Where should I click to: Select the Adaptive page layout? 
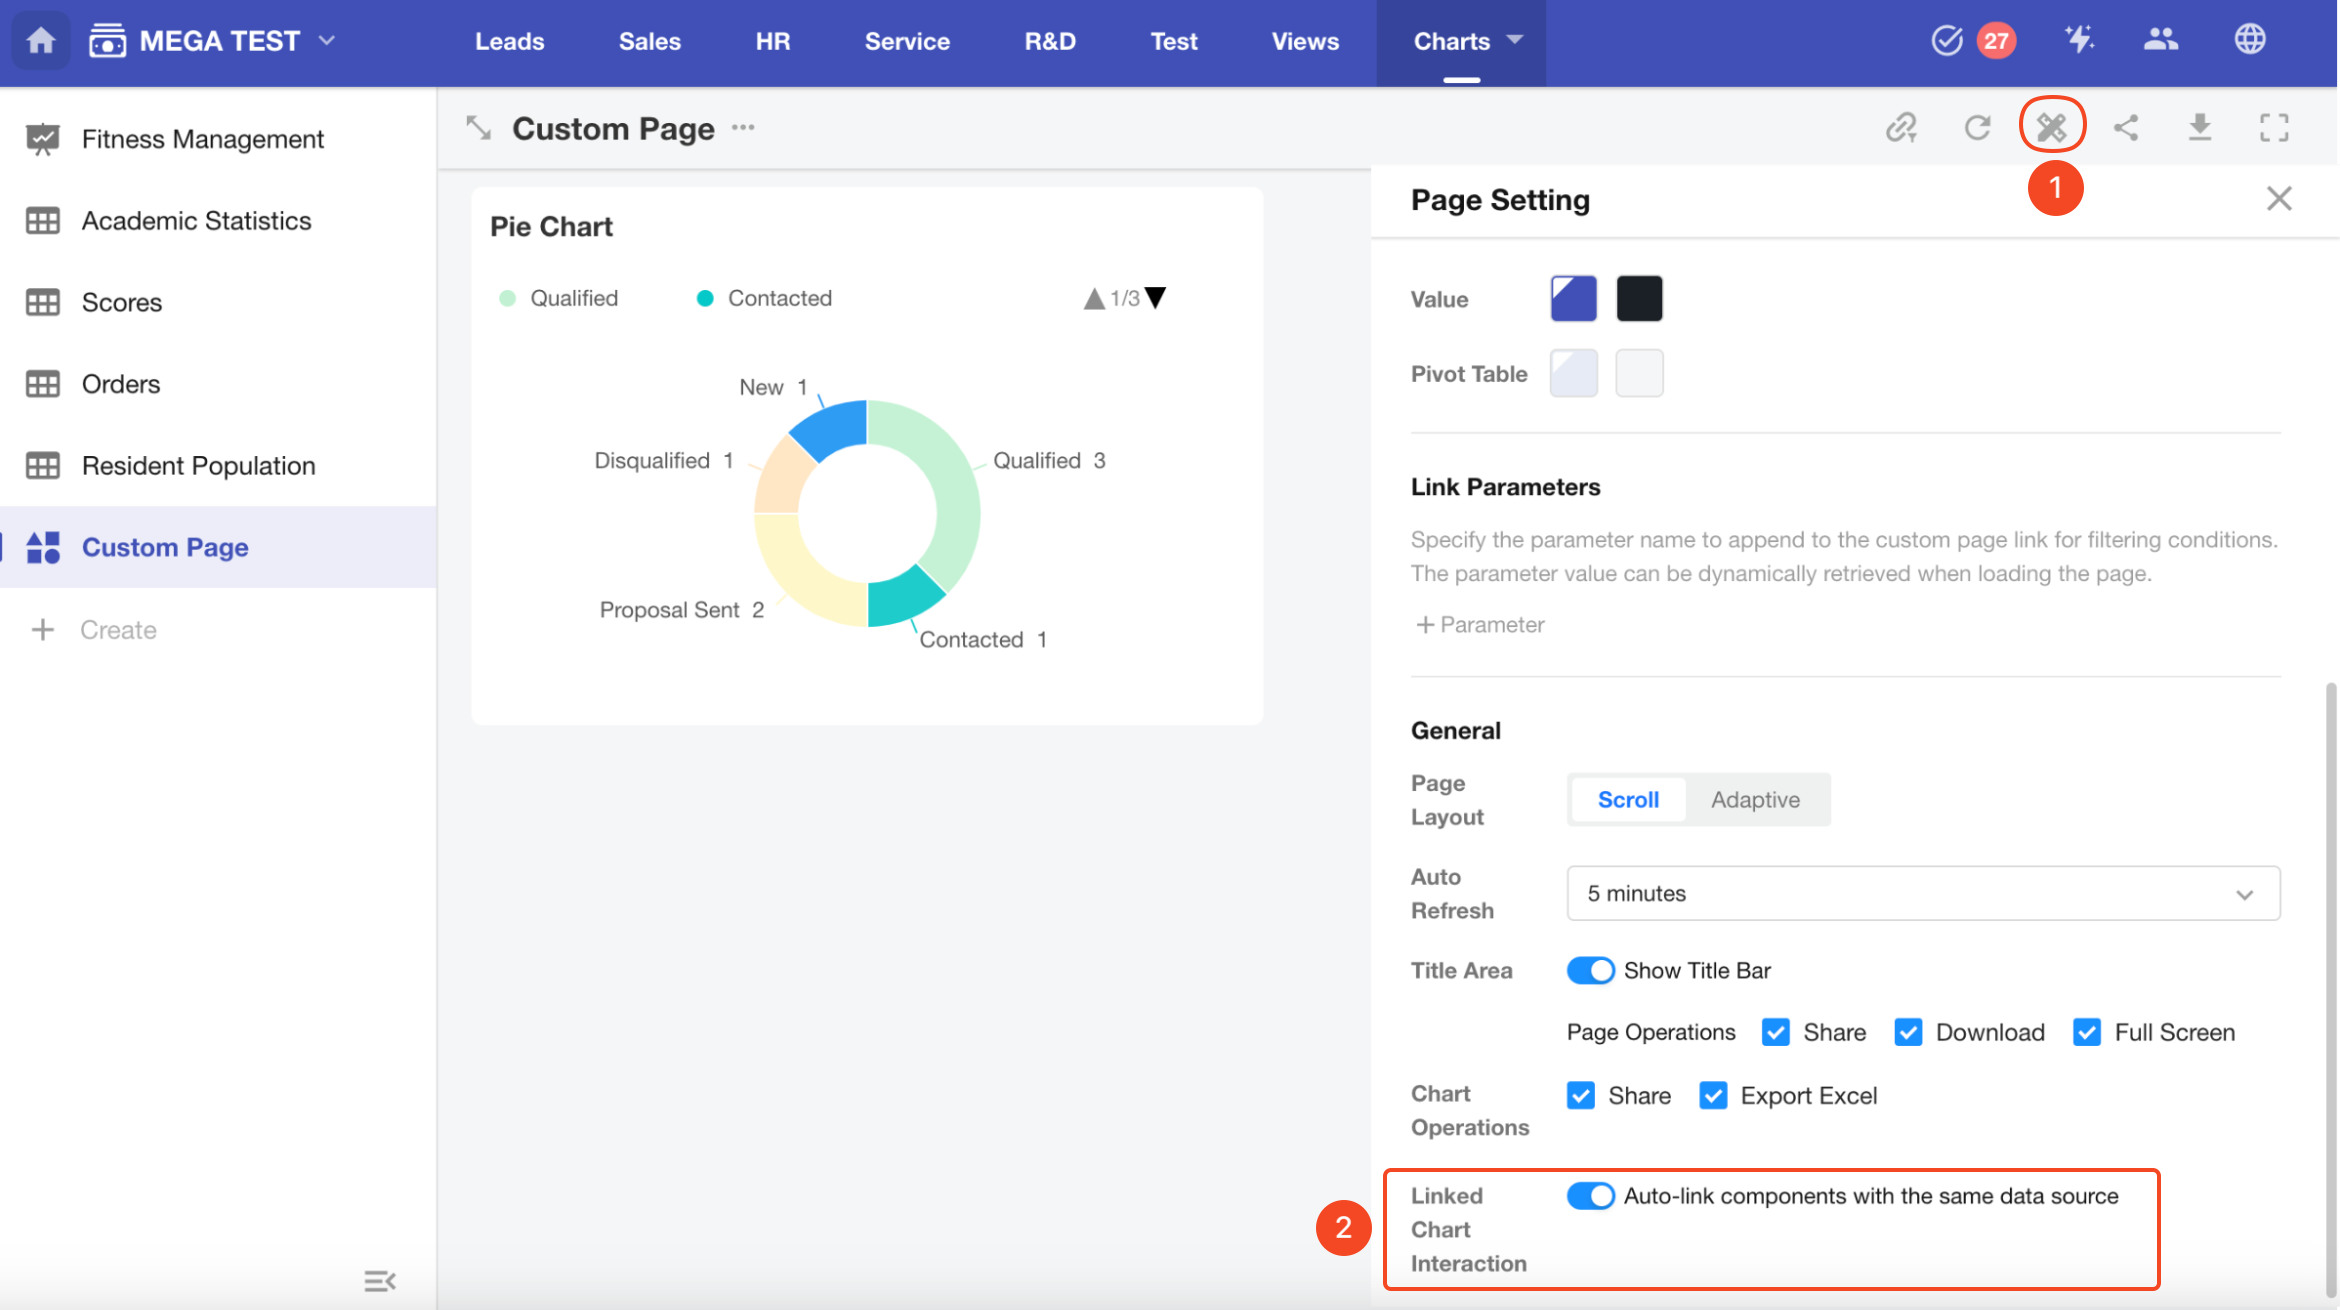point(1755,799)
